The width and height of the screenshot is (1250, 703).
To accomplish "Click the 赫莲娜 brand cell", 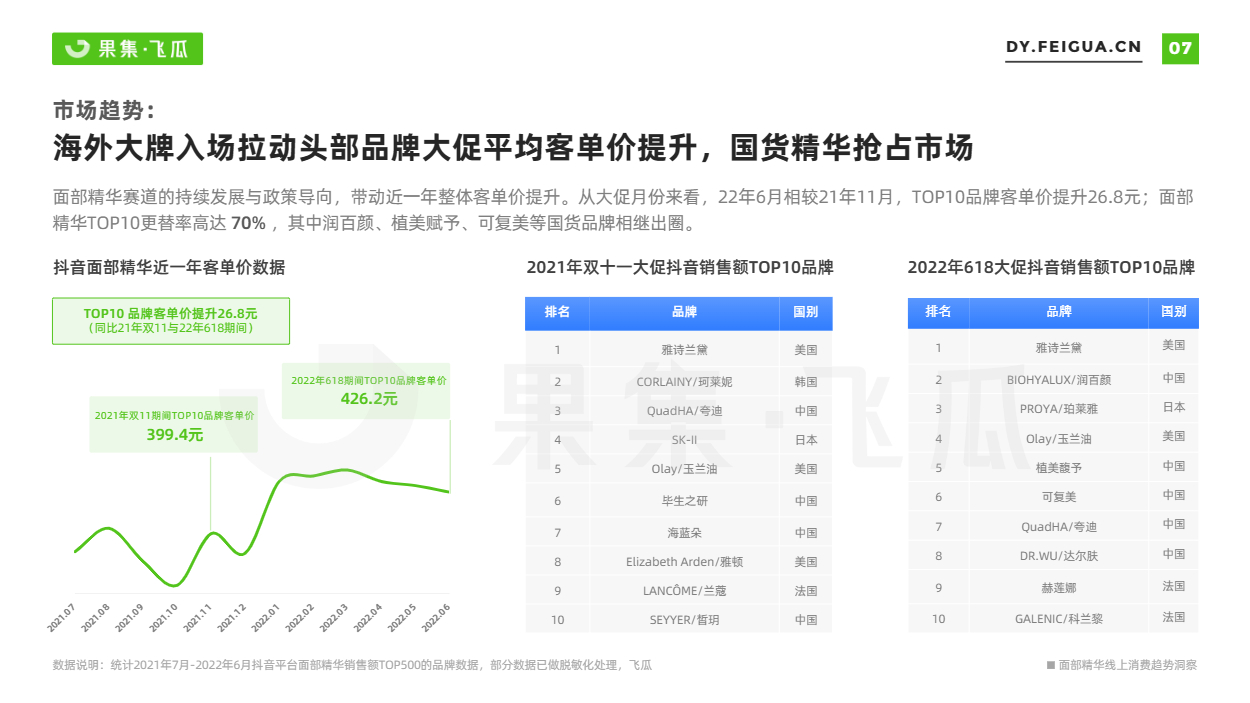I will point(1058,588).
